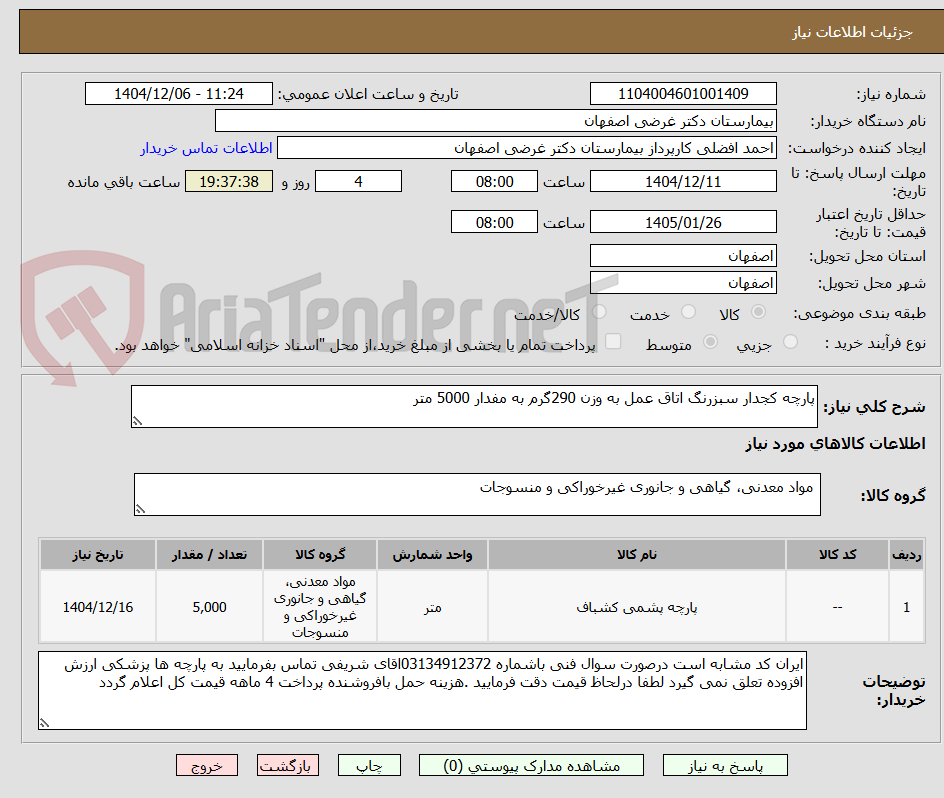Click the unit cell 'متر'
This screenshot has width=944, height=798.
432,607
